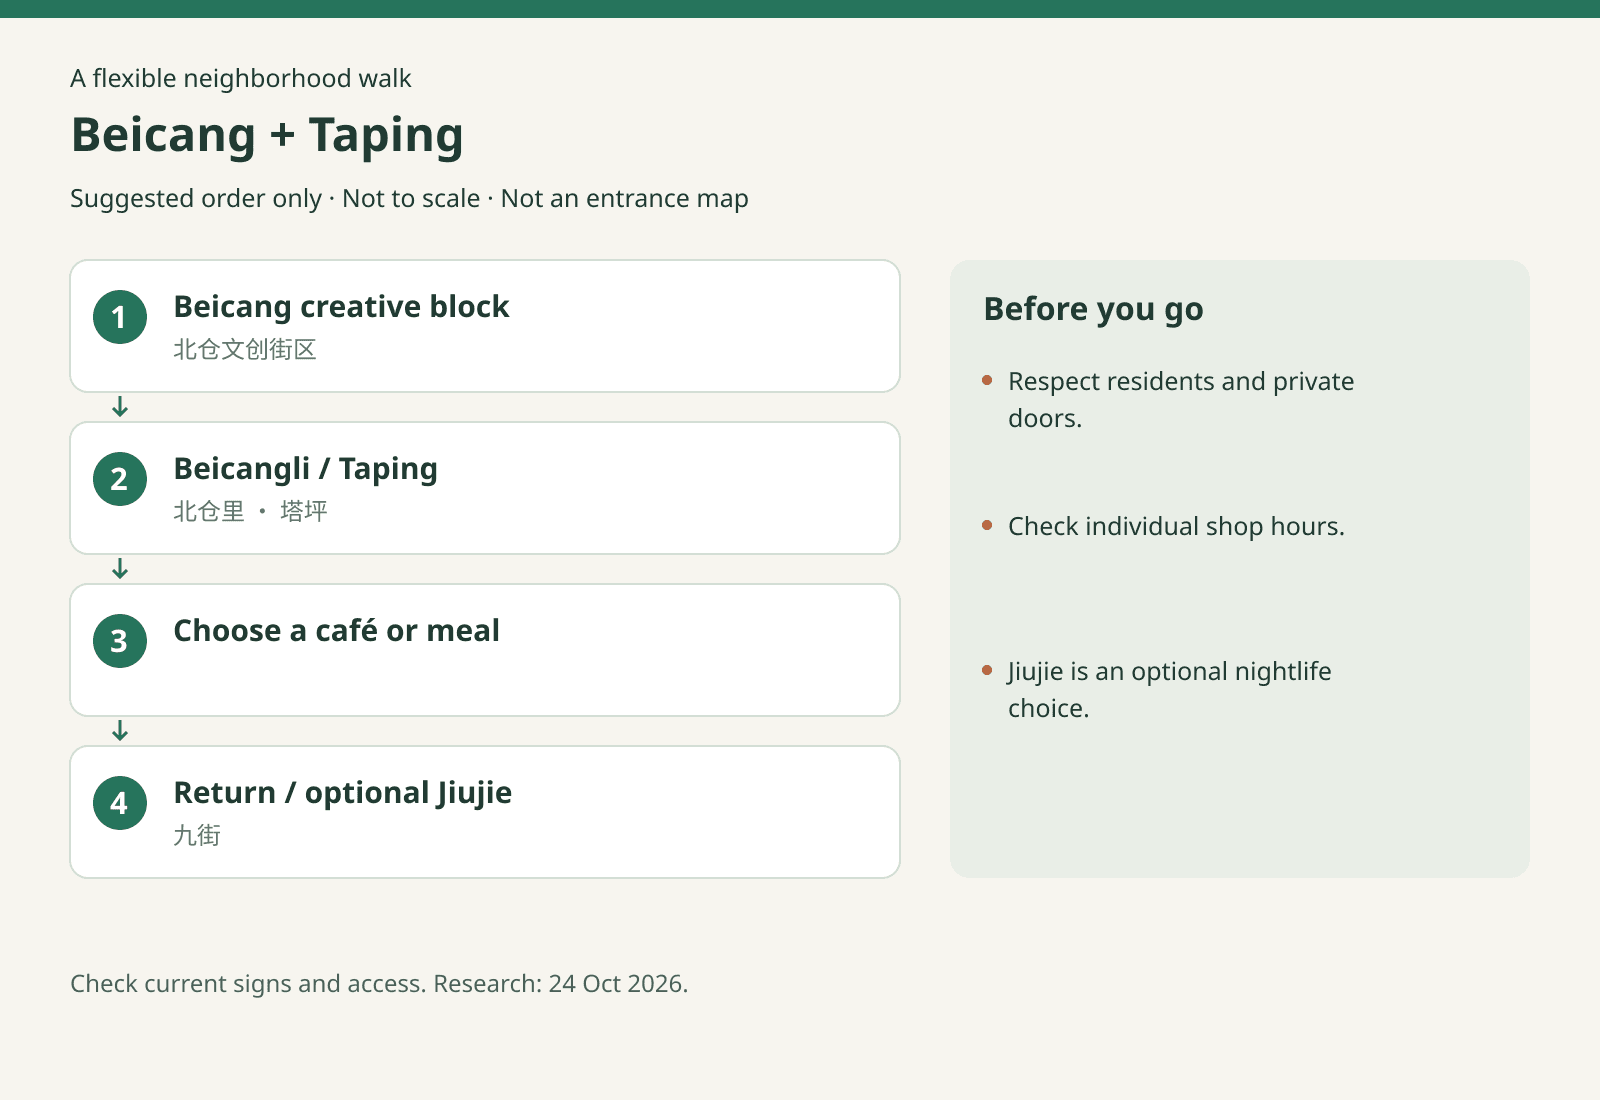Click the step 4 number badge
The height and width of the screenshot is (1100, 1600).
pos(120,803)
